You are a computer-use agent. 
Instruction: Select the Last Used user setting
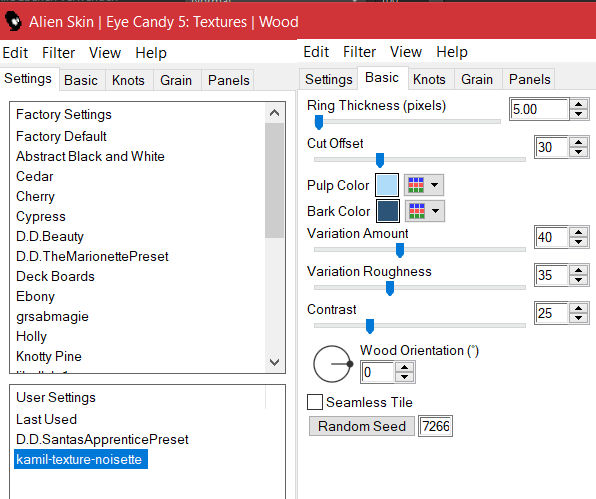tap(46, 419)
